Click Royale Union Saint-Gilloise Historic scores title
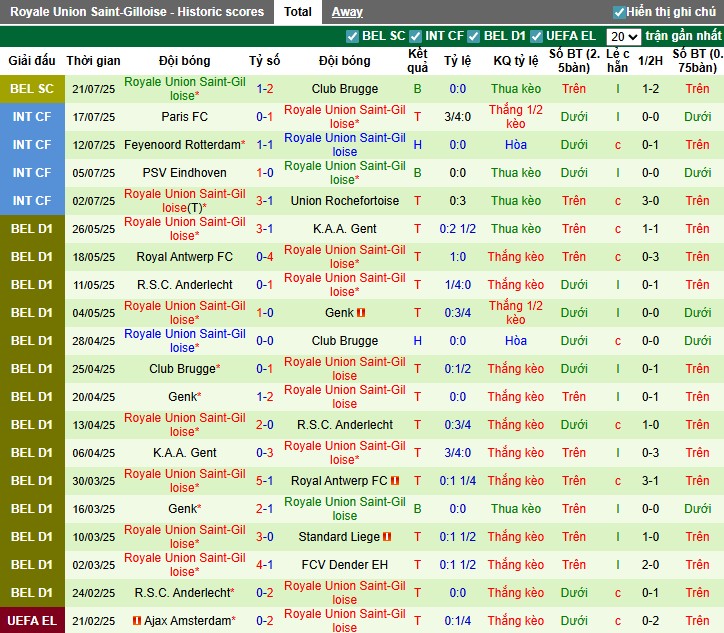 [137, 12]
